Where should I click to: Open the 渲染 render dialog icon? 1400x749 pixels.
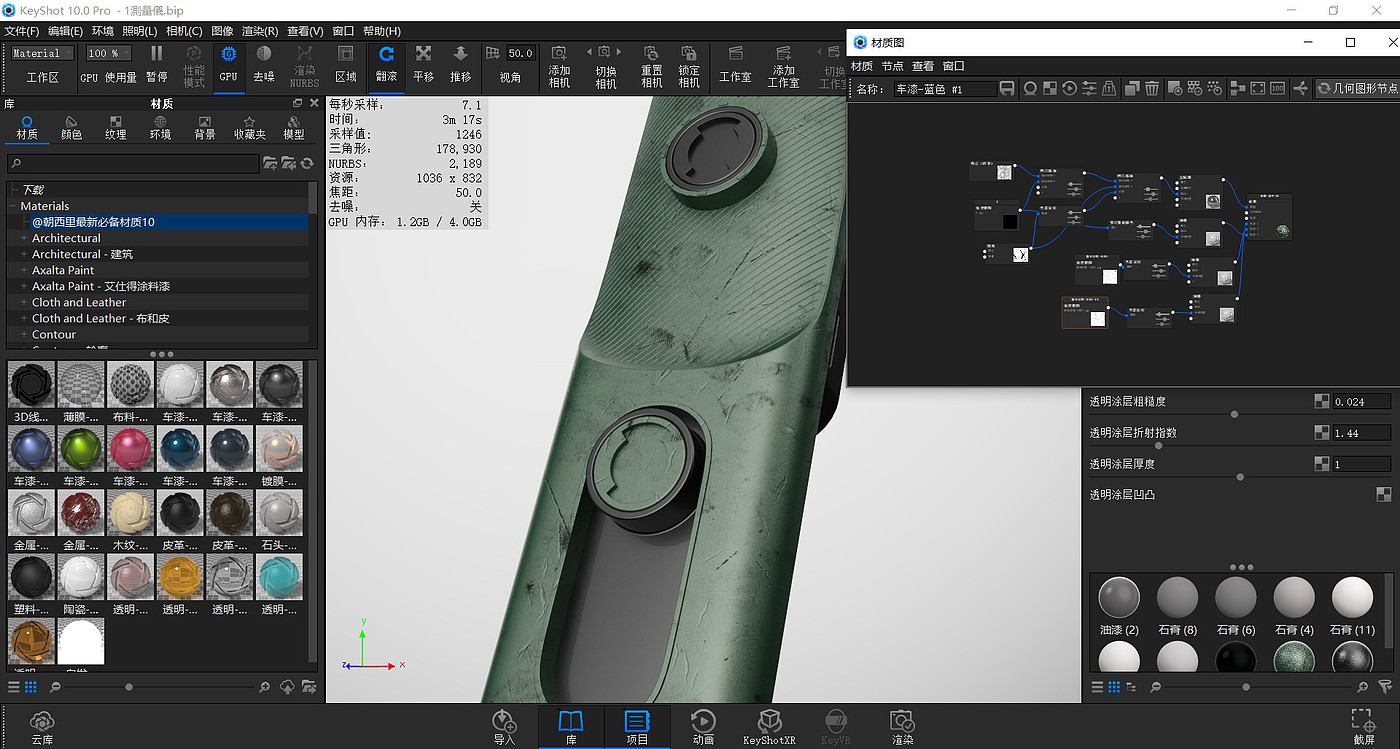902,726
